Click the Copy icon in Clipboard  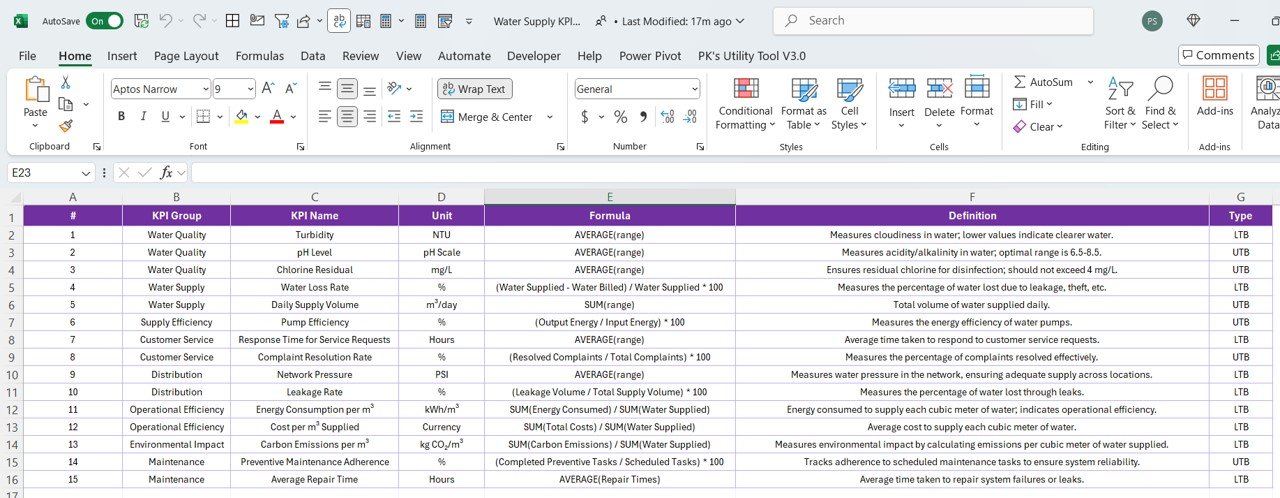click(66, 104)
